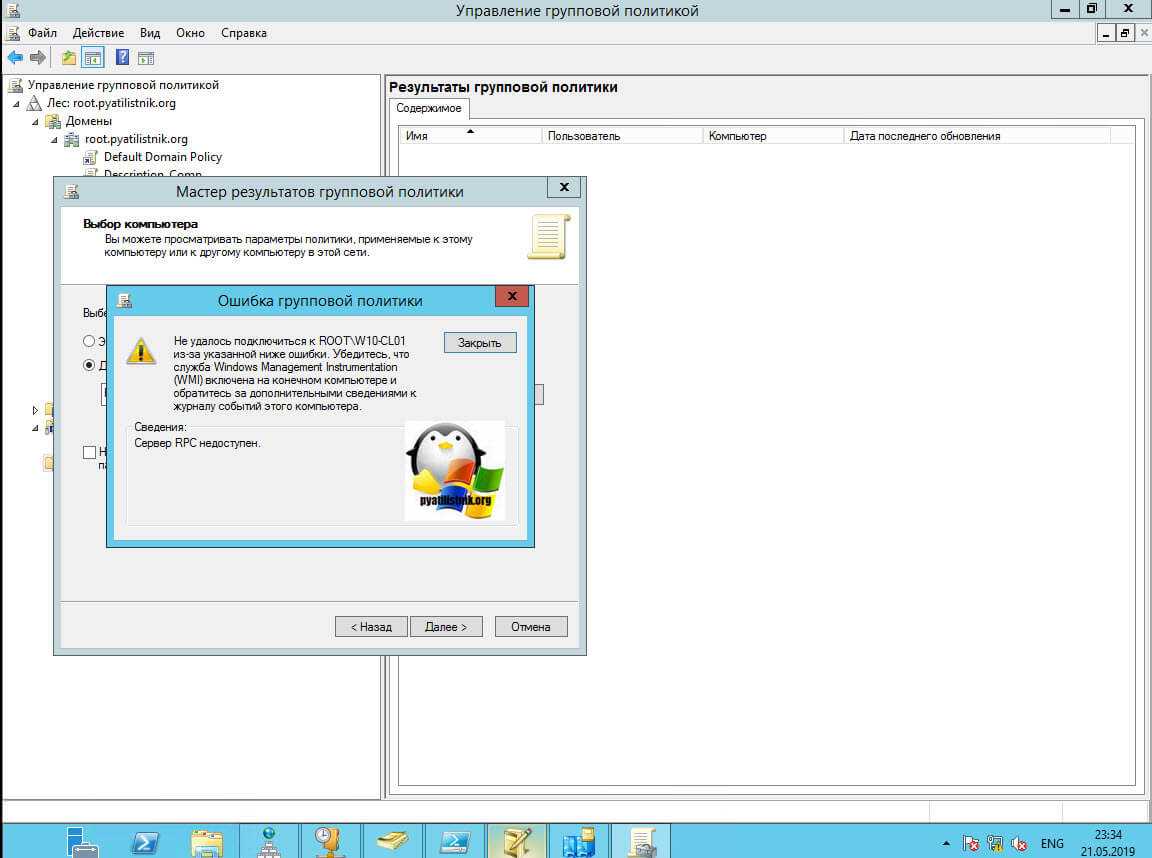1152x858 pixels.
Task: Toggle the show/hide console tree icon
Action: (x=92, y=57)
